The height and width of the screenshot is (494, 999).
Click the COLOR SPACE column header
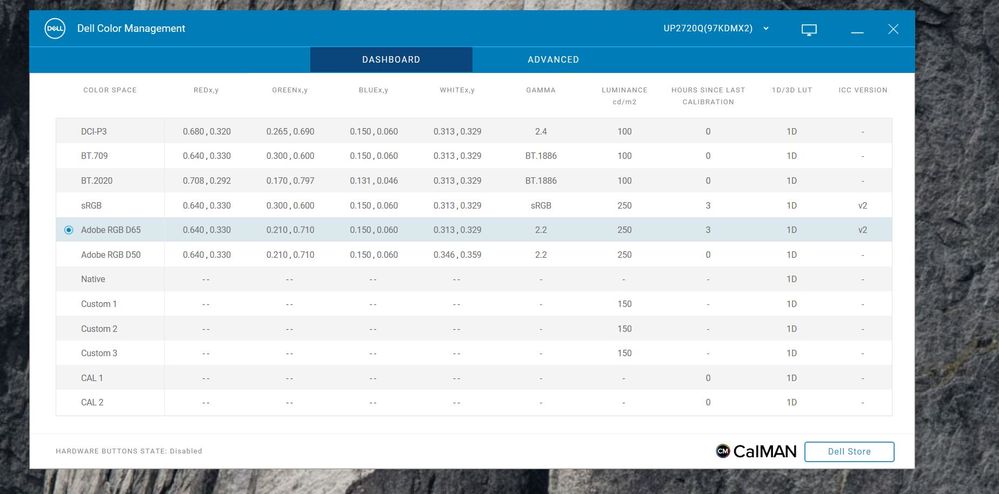[110, 90]
